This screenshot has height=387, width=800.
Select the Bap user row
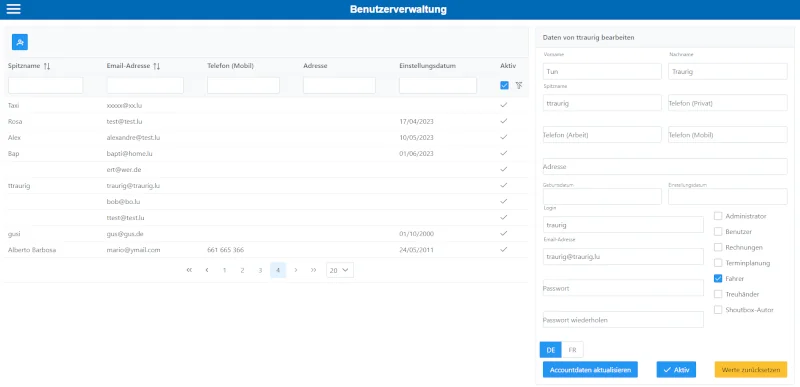266,153
